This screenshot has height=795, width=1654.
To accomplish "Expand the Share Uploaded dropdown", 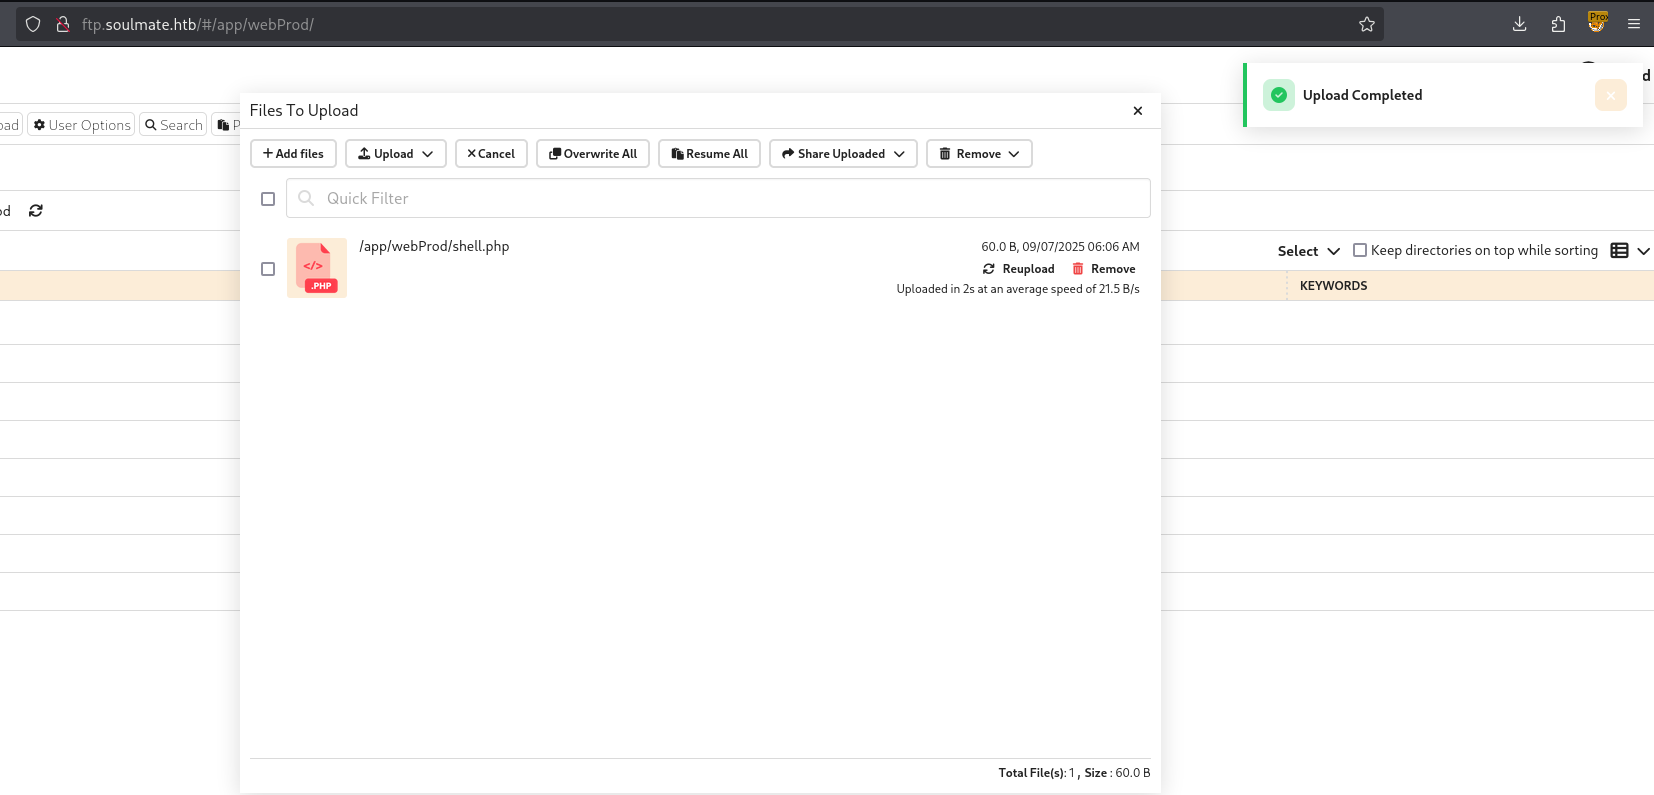I will (x=843, y=154).
